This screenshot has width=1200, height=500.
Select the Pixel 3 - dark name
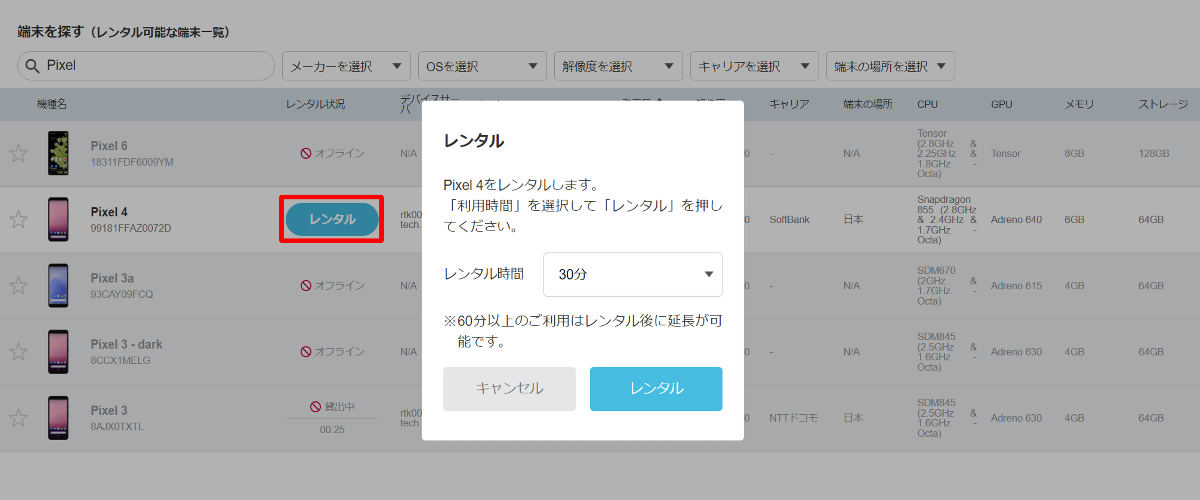[x=126, y=344]
